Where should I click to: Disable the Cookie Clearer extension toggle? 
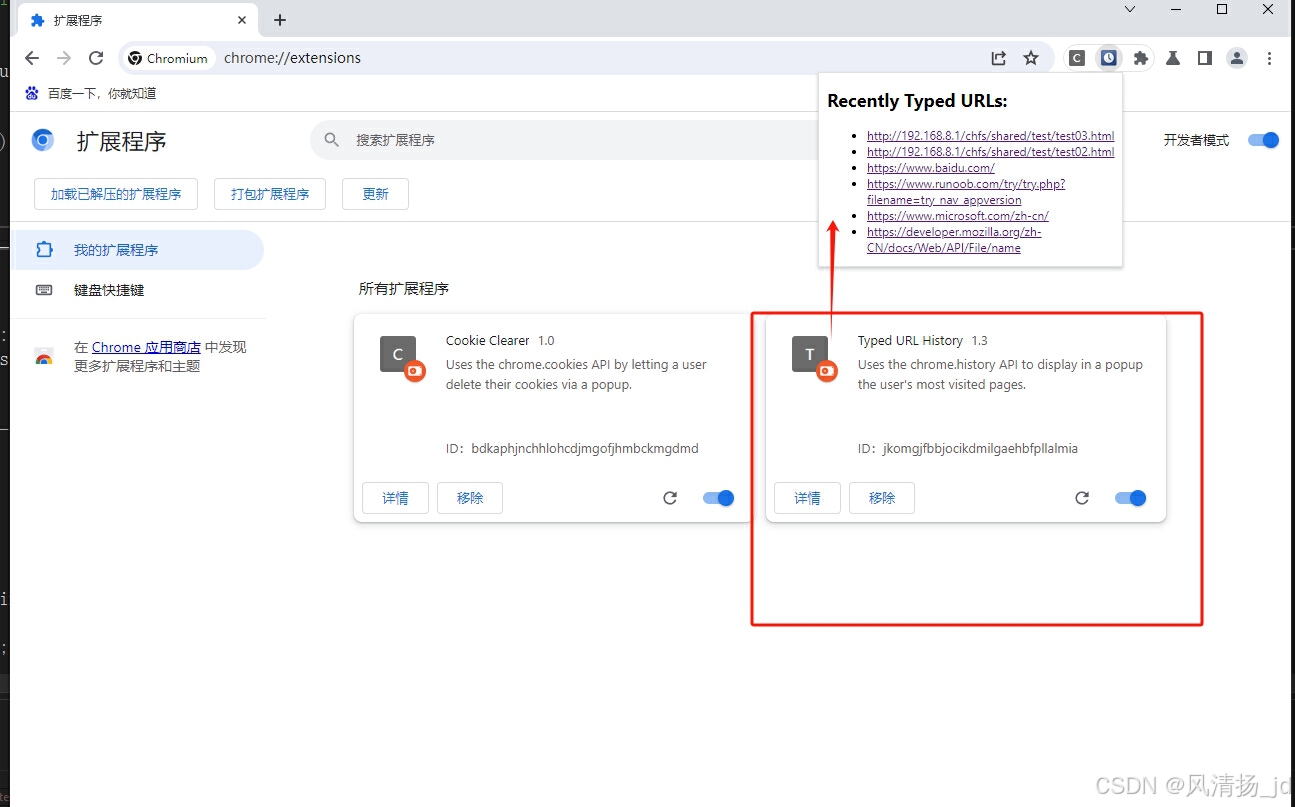coord(718,498)
